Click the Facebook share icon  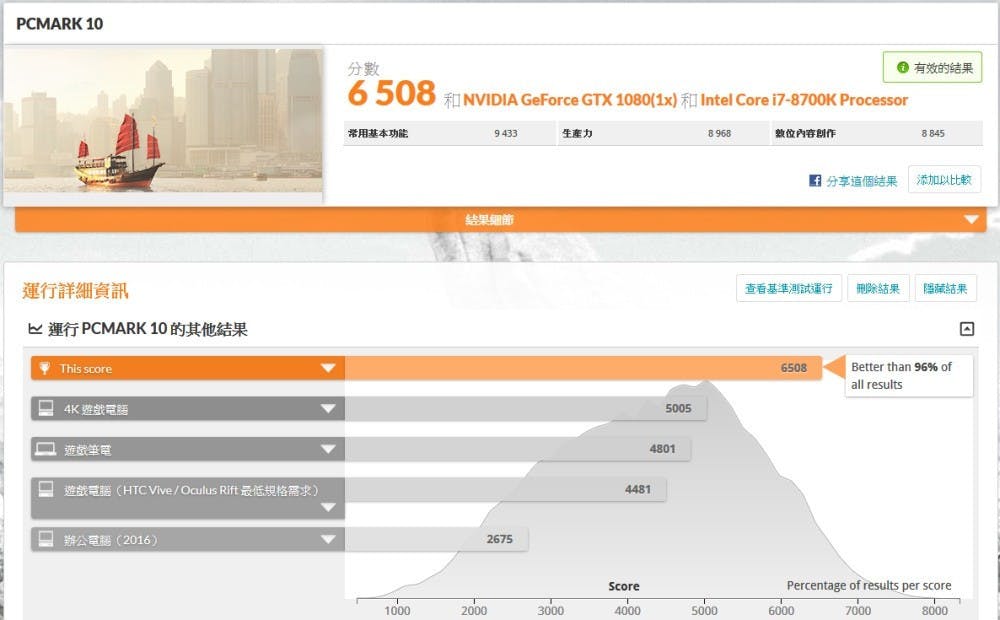[814, 181]
